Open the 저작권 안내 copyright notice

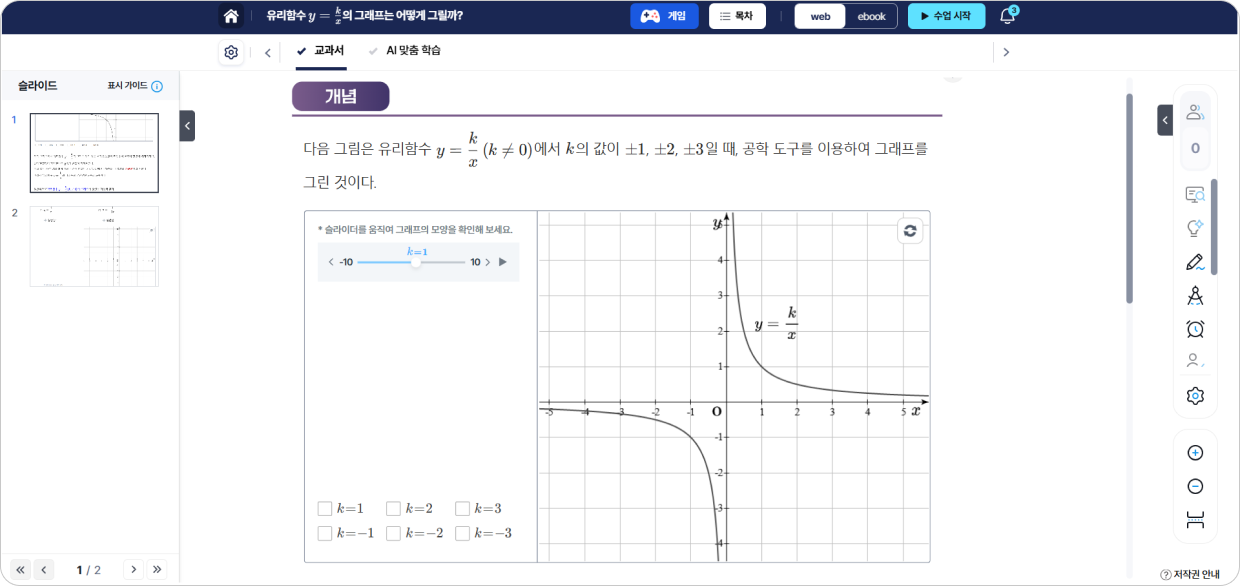click(x=1190, y=575)
